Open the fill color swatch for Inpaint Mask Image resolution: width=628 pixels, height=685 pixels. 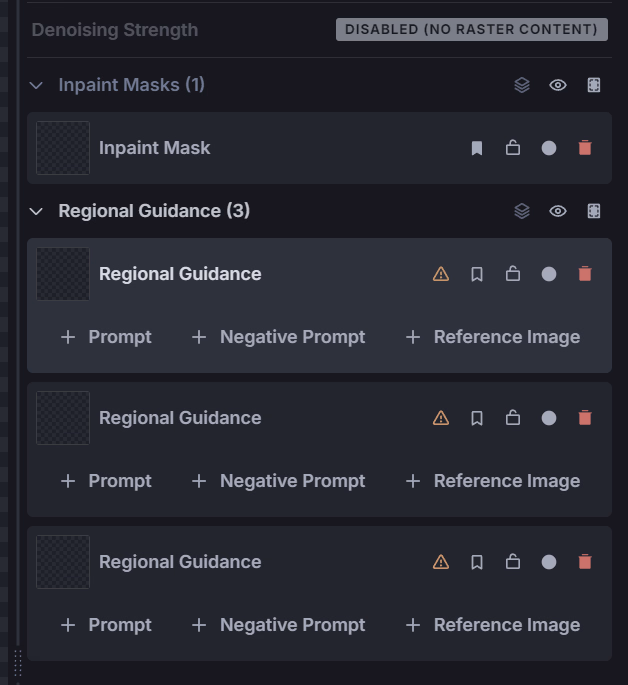(x=549, y=148)
